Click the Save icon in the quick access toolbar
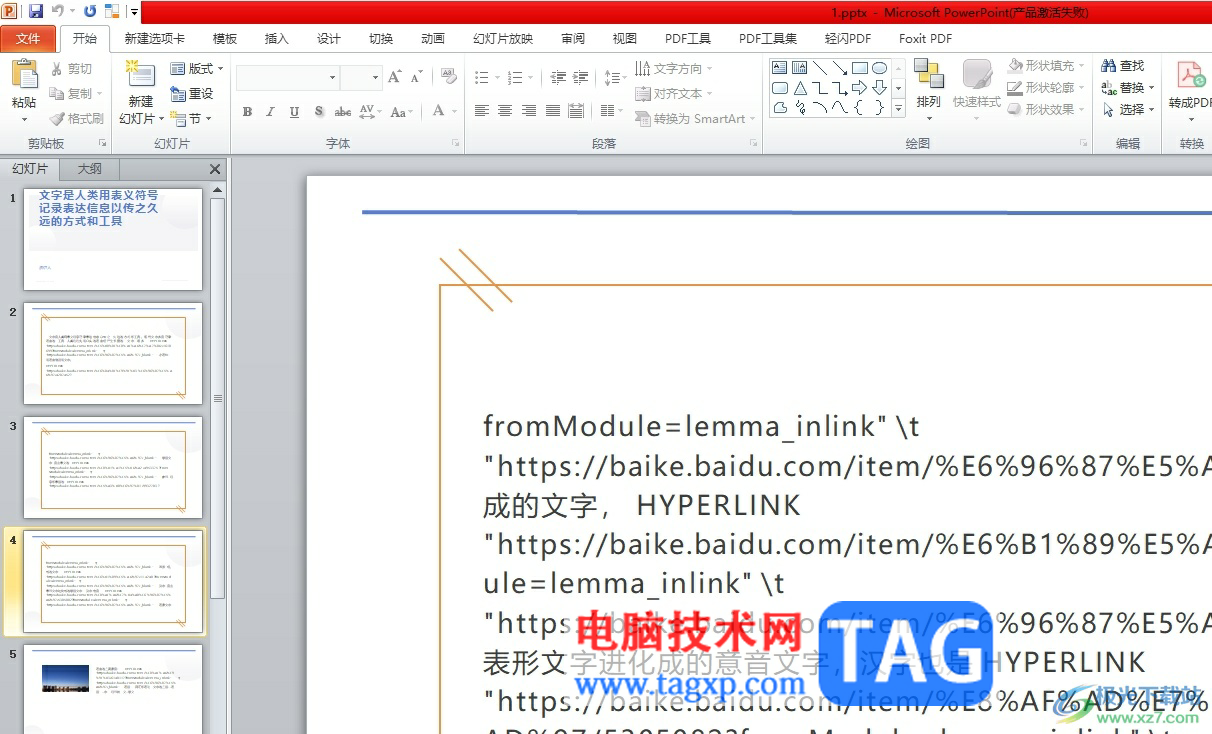This screenshot has height=734, width=1212. click(36, 11)
